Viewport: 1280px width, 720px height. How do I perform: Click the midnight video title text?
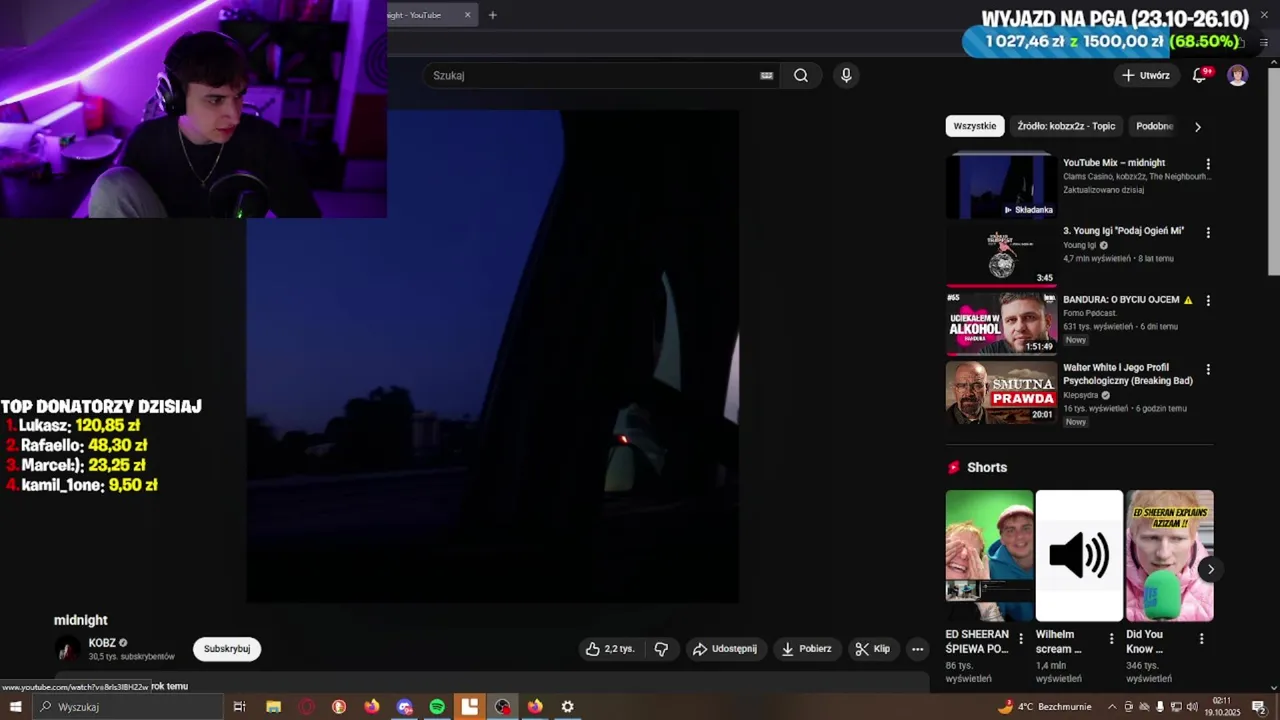click(80, 620)
